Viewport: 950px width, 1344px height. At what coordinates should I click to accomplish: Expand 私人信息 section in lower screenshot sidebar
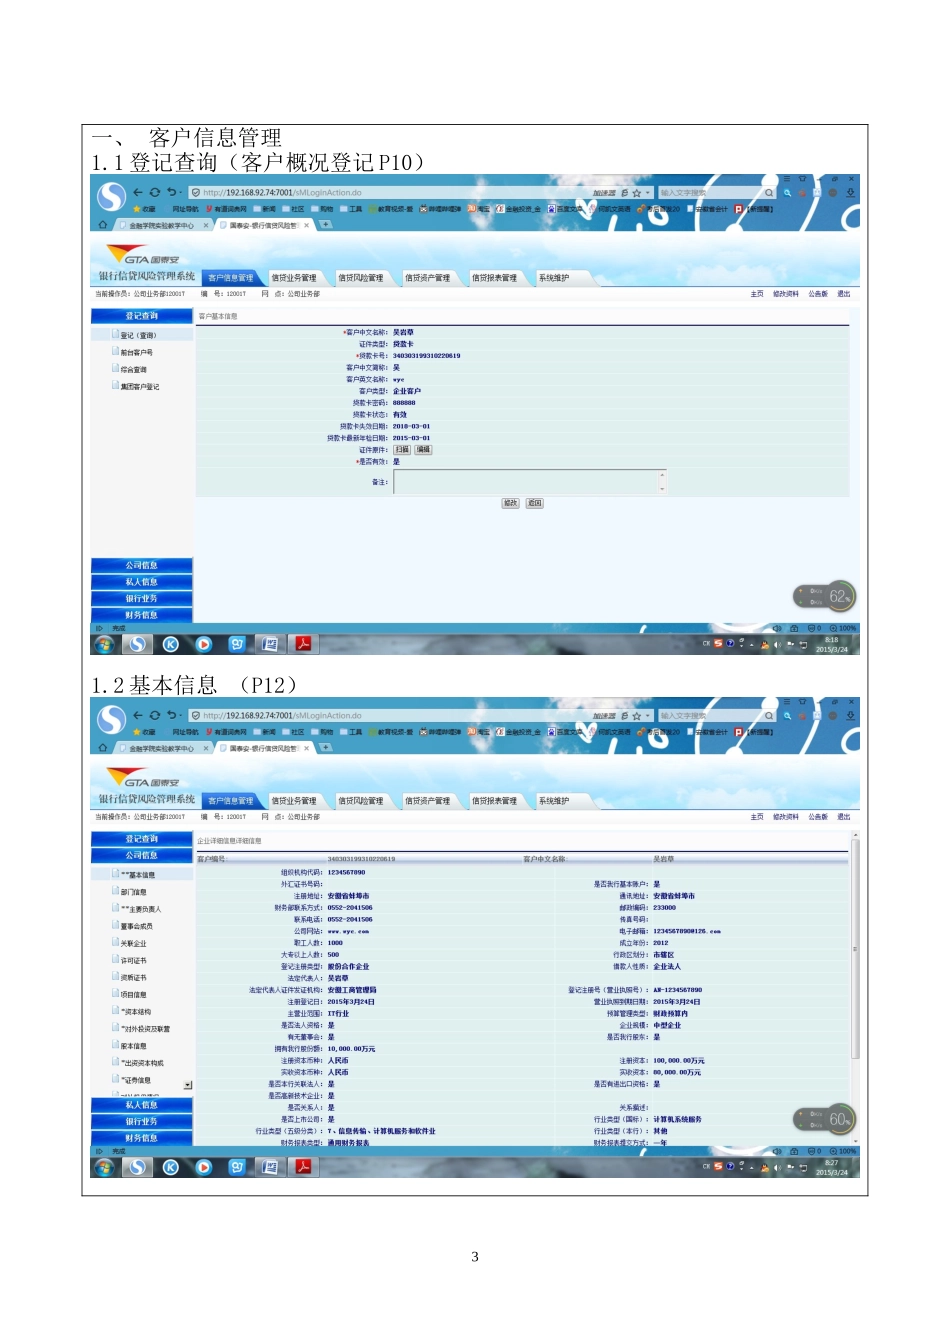(x=141, y=1105)
